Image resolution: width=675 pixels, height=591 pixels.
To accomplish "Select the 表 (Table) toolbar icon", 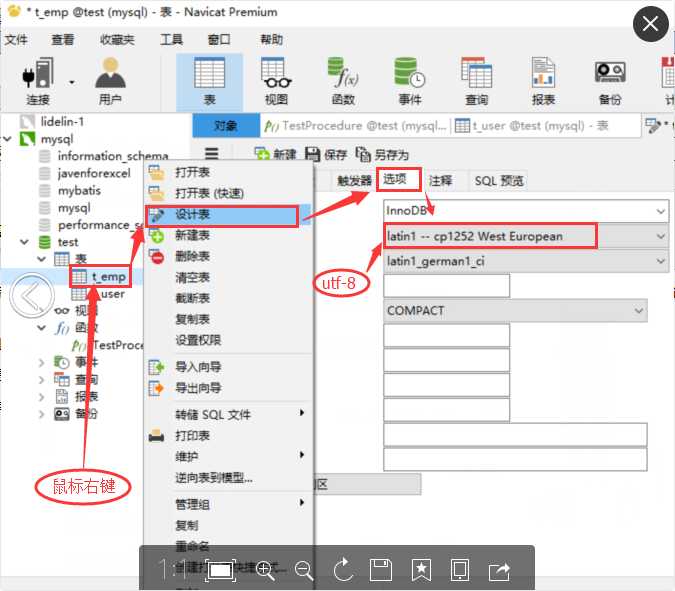I will pyautogui.click(x=209, y=82).
